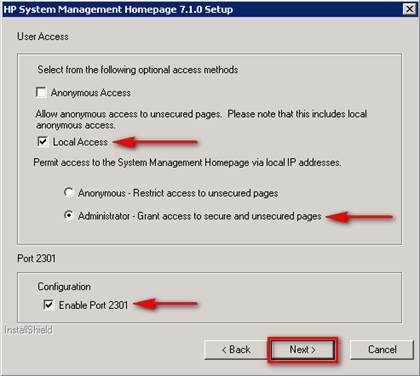Cancel the setup wizard

coord(382,350)
